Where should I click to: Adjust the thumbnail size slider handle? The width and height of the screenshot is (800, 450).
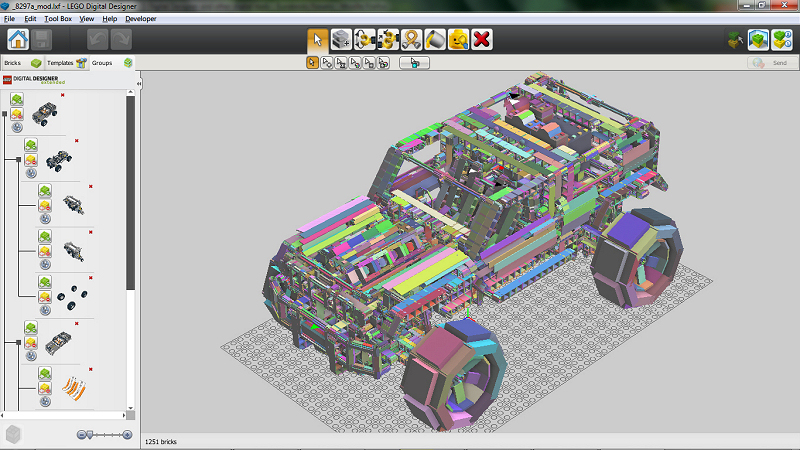pos(89,435)
